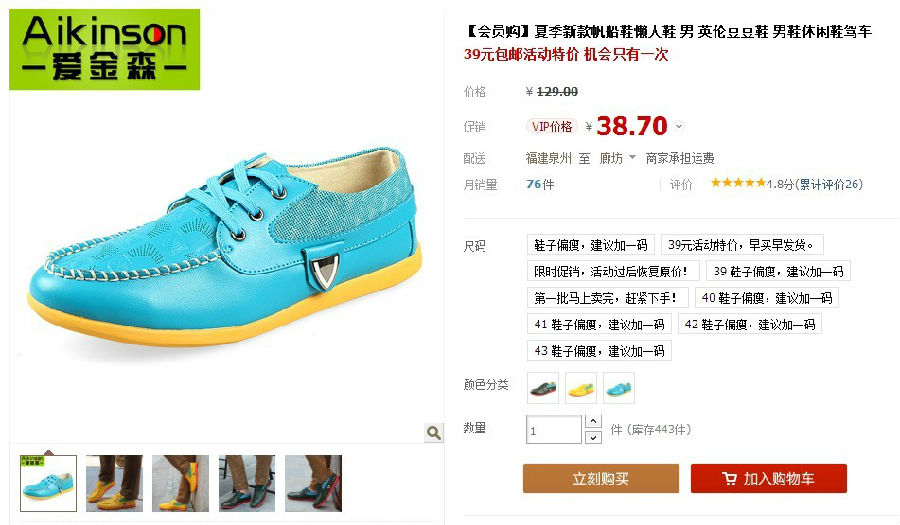This screenshot has width=900, height=525.
Task: Click the five-star rating icons
Action: (x=738, y=183)
